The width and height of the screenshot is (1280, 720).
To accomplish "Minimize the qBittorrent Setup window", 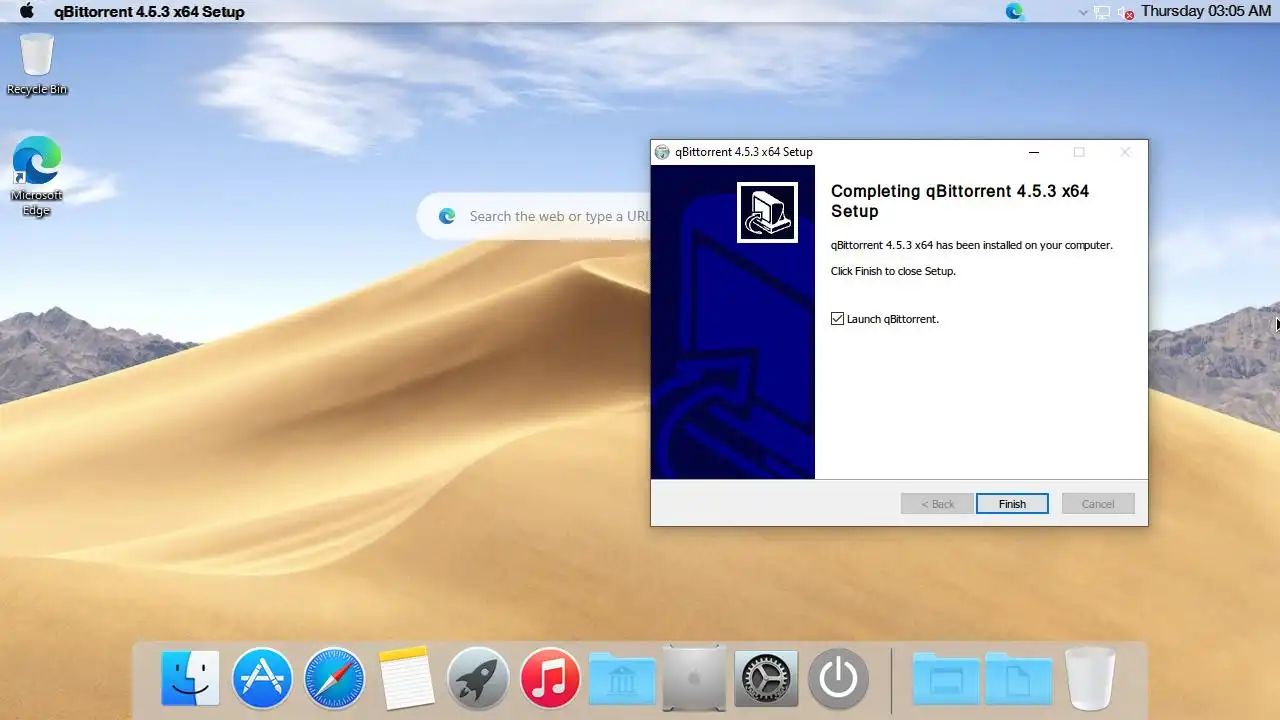I will [1034, 152].
